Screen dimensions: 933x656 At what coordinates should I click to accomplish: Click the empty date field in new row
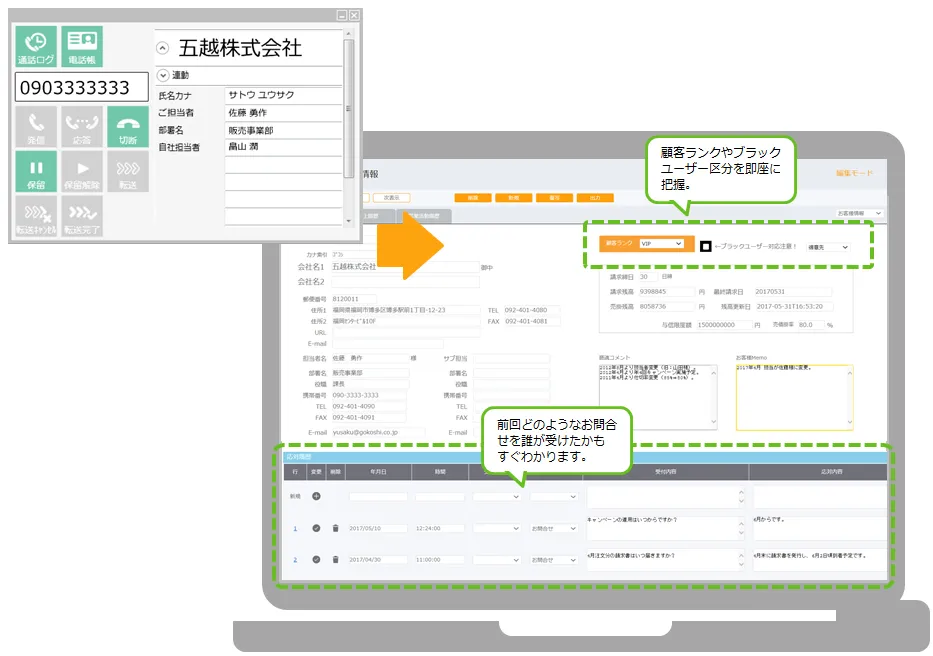pyautogui.click(x=378, y=496)
